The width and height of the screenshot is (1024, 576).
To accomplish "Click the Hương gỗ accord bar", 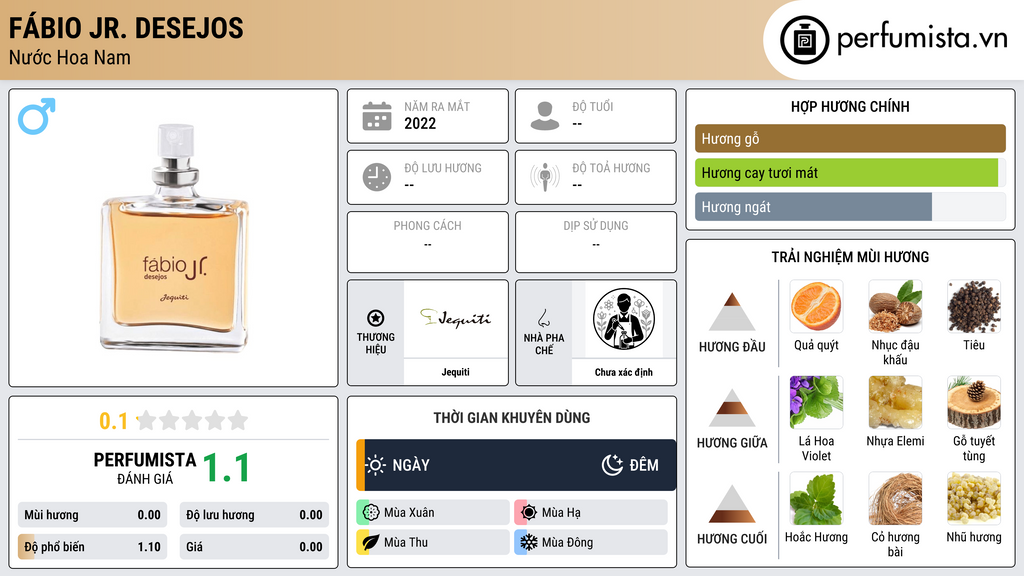I will 850,138.
